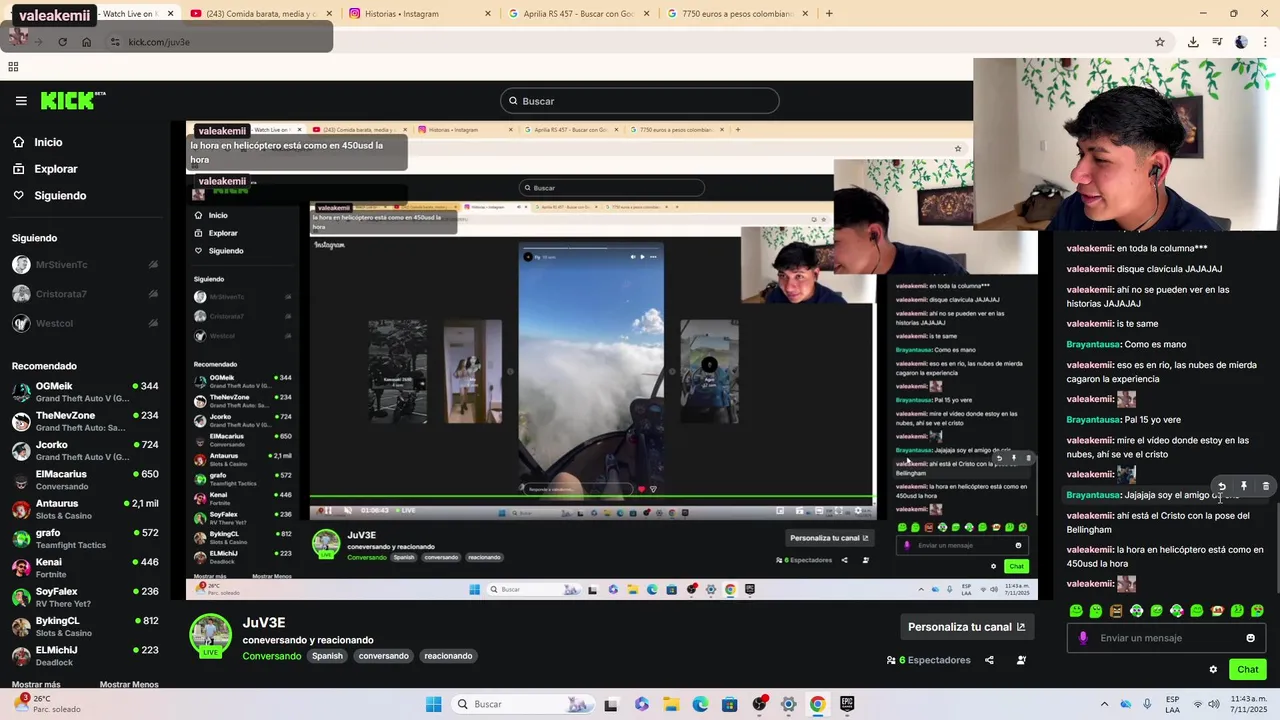Open Microsoft Edge from taskbar
This screenshot has width=1280, height=720.
click(x=700, y=704)
